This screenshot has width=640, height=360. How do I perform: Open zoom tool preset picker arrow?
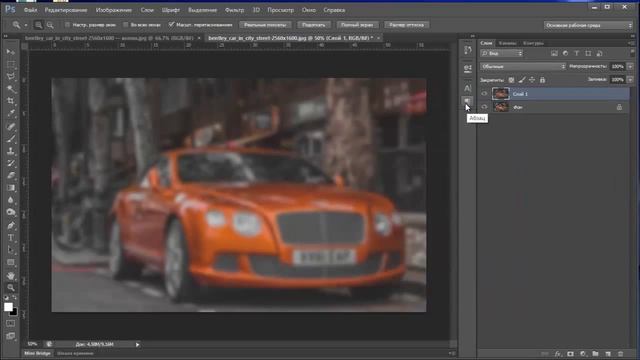[26, 25]
